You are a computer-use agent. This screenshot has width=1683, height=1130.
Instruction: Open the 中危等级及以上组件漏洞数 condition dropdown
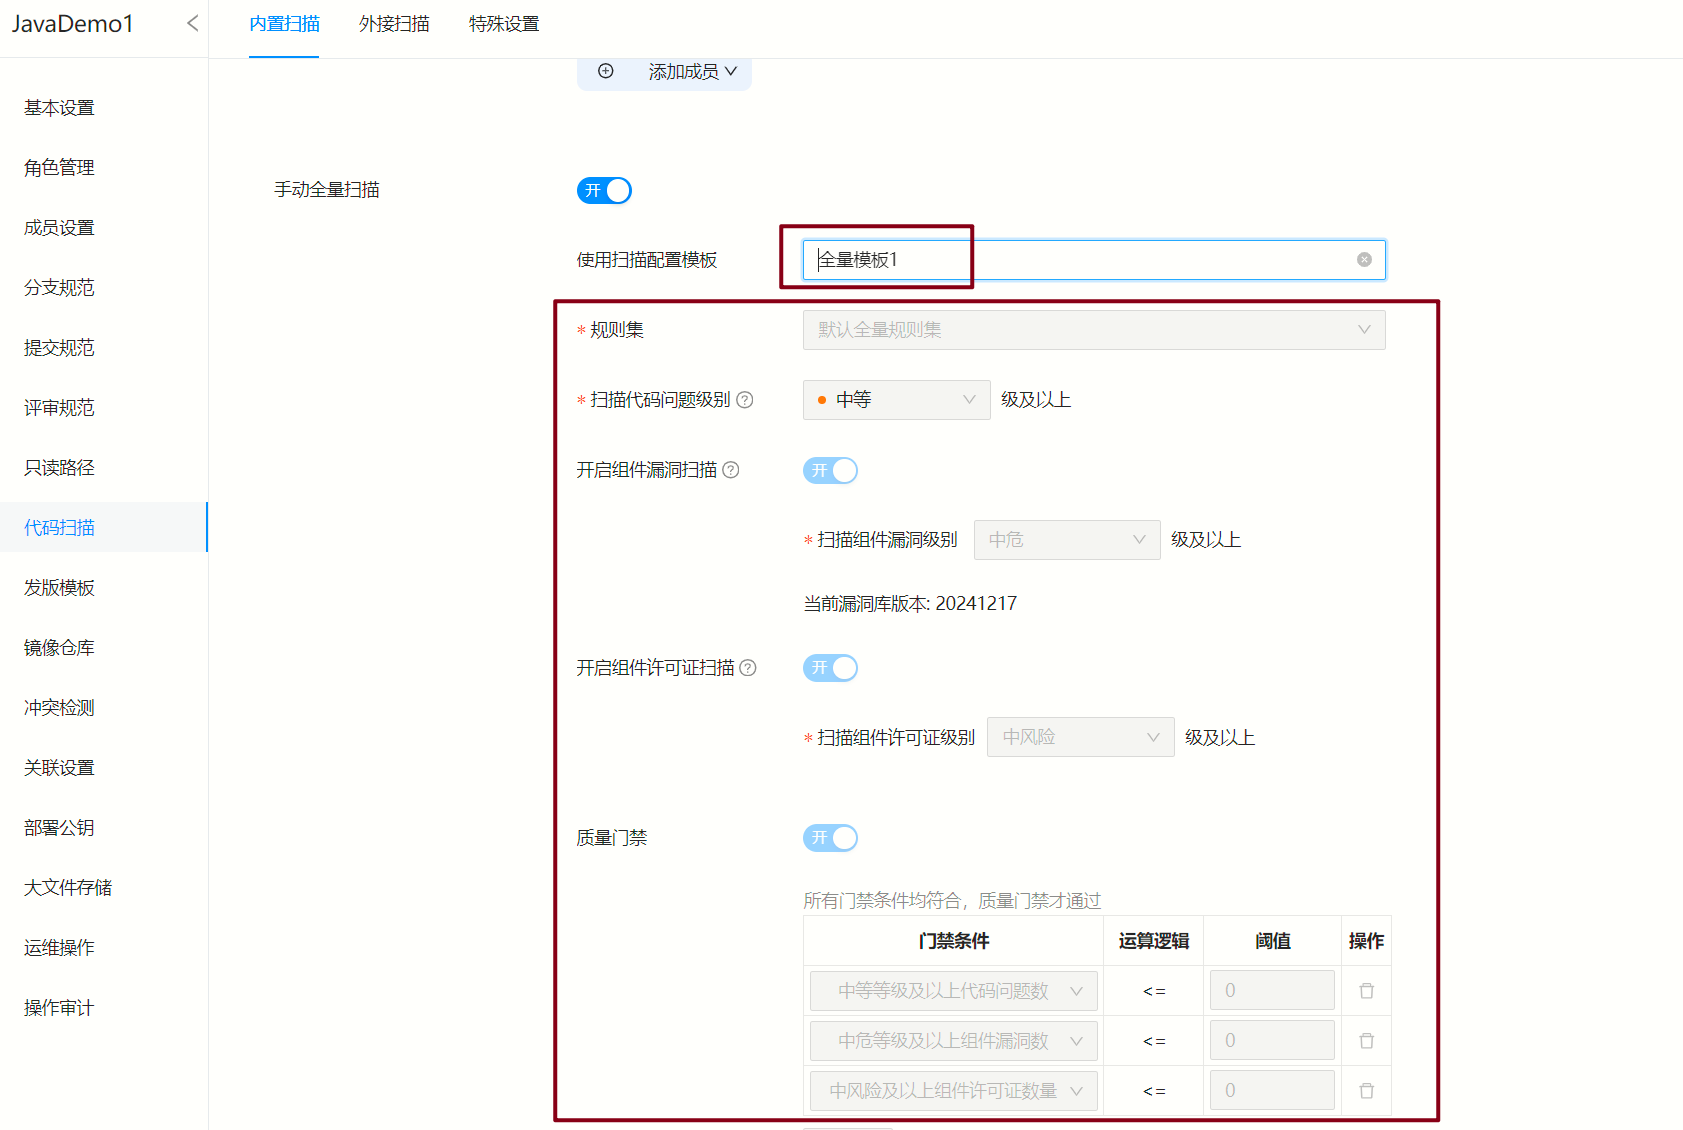click(x=953, y=1041)
